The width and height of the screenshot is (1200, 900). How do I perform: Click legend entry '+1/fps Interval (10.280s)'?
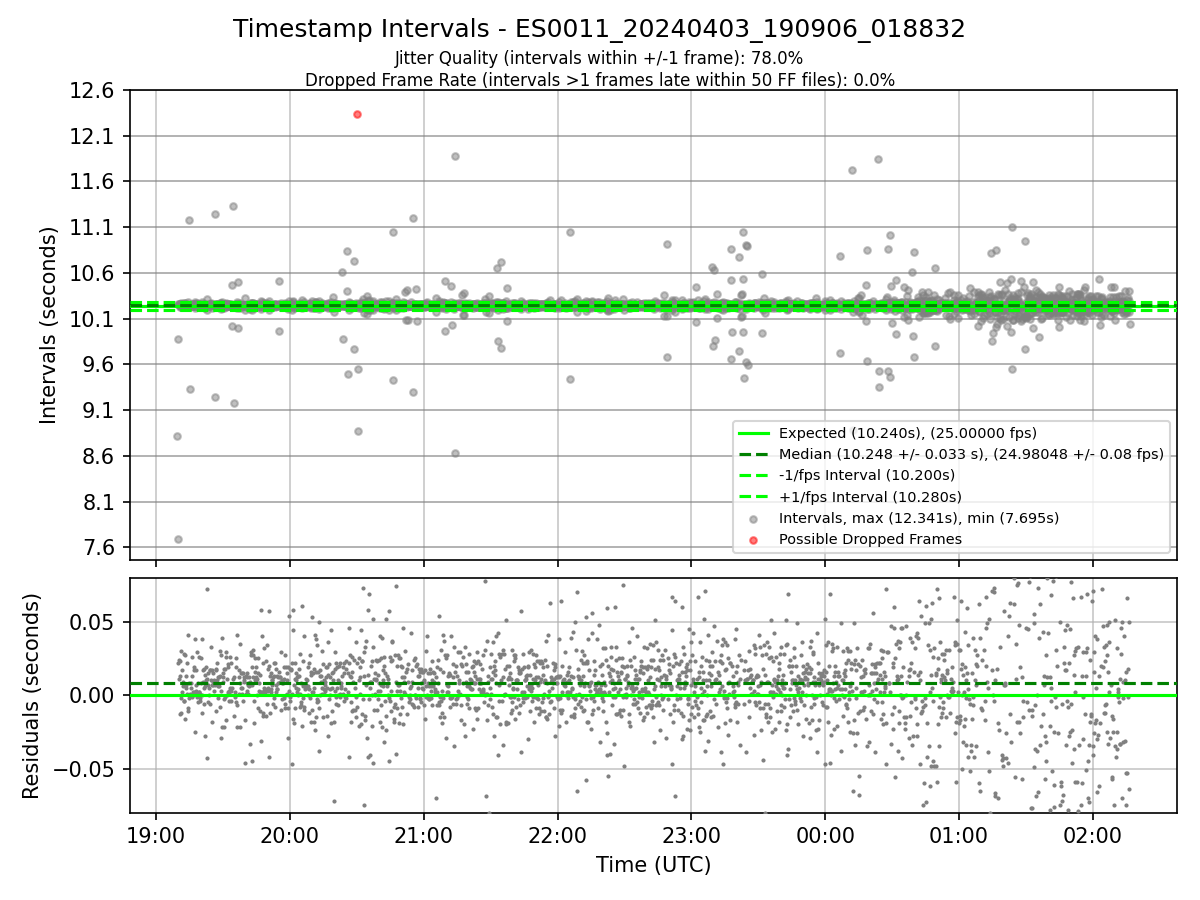pyautogui.click(x=869, y=497)
